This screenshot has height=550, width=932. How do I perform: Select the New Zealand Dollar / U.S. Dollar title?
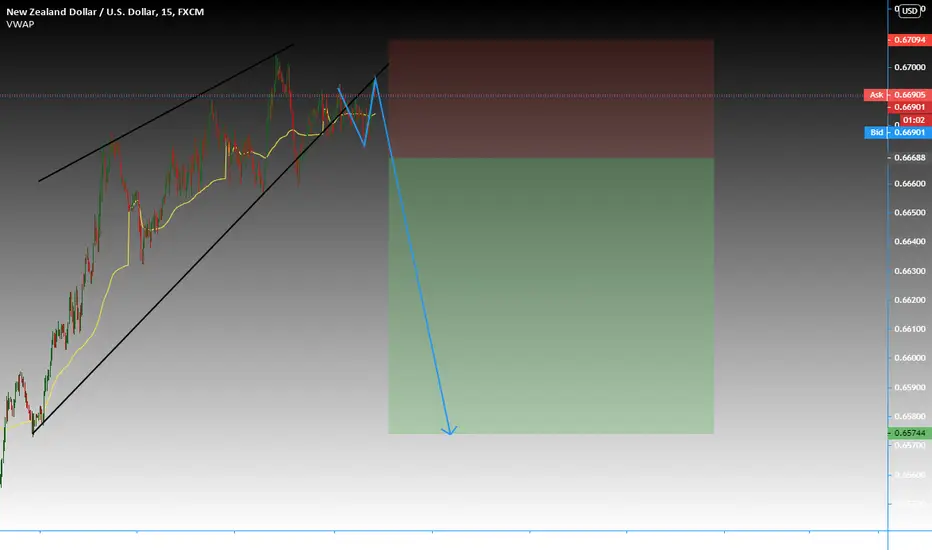tap(105, 11)
